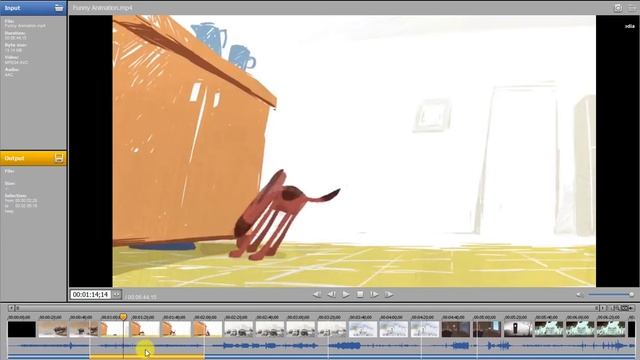The width and height of the screenshot is (640, 360).
Task: Play the video
Action: pos(346,294)
